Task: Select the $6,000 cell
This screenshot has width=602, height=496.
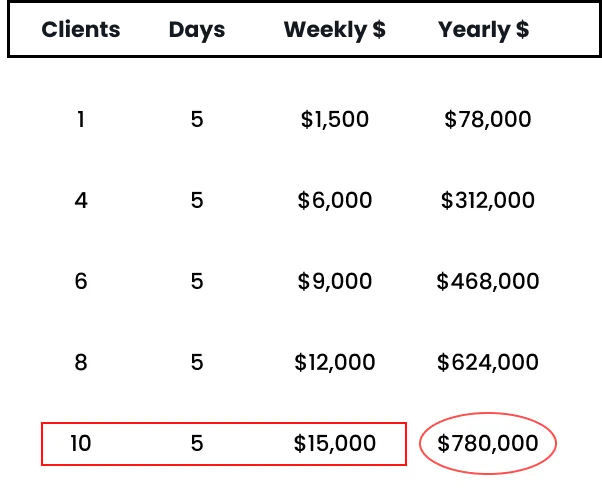Action: click(334, 201)
